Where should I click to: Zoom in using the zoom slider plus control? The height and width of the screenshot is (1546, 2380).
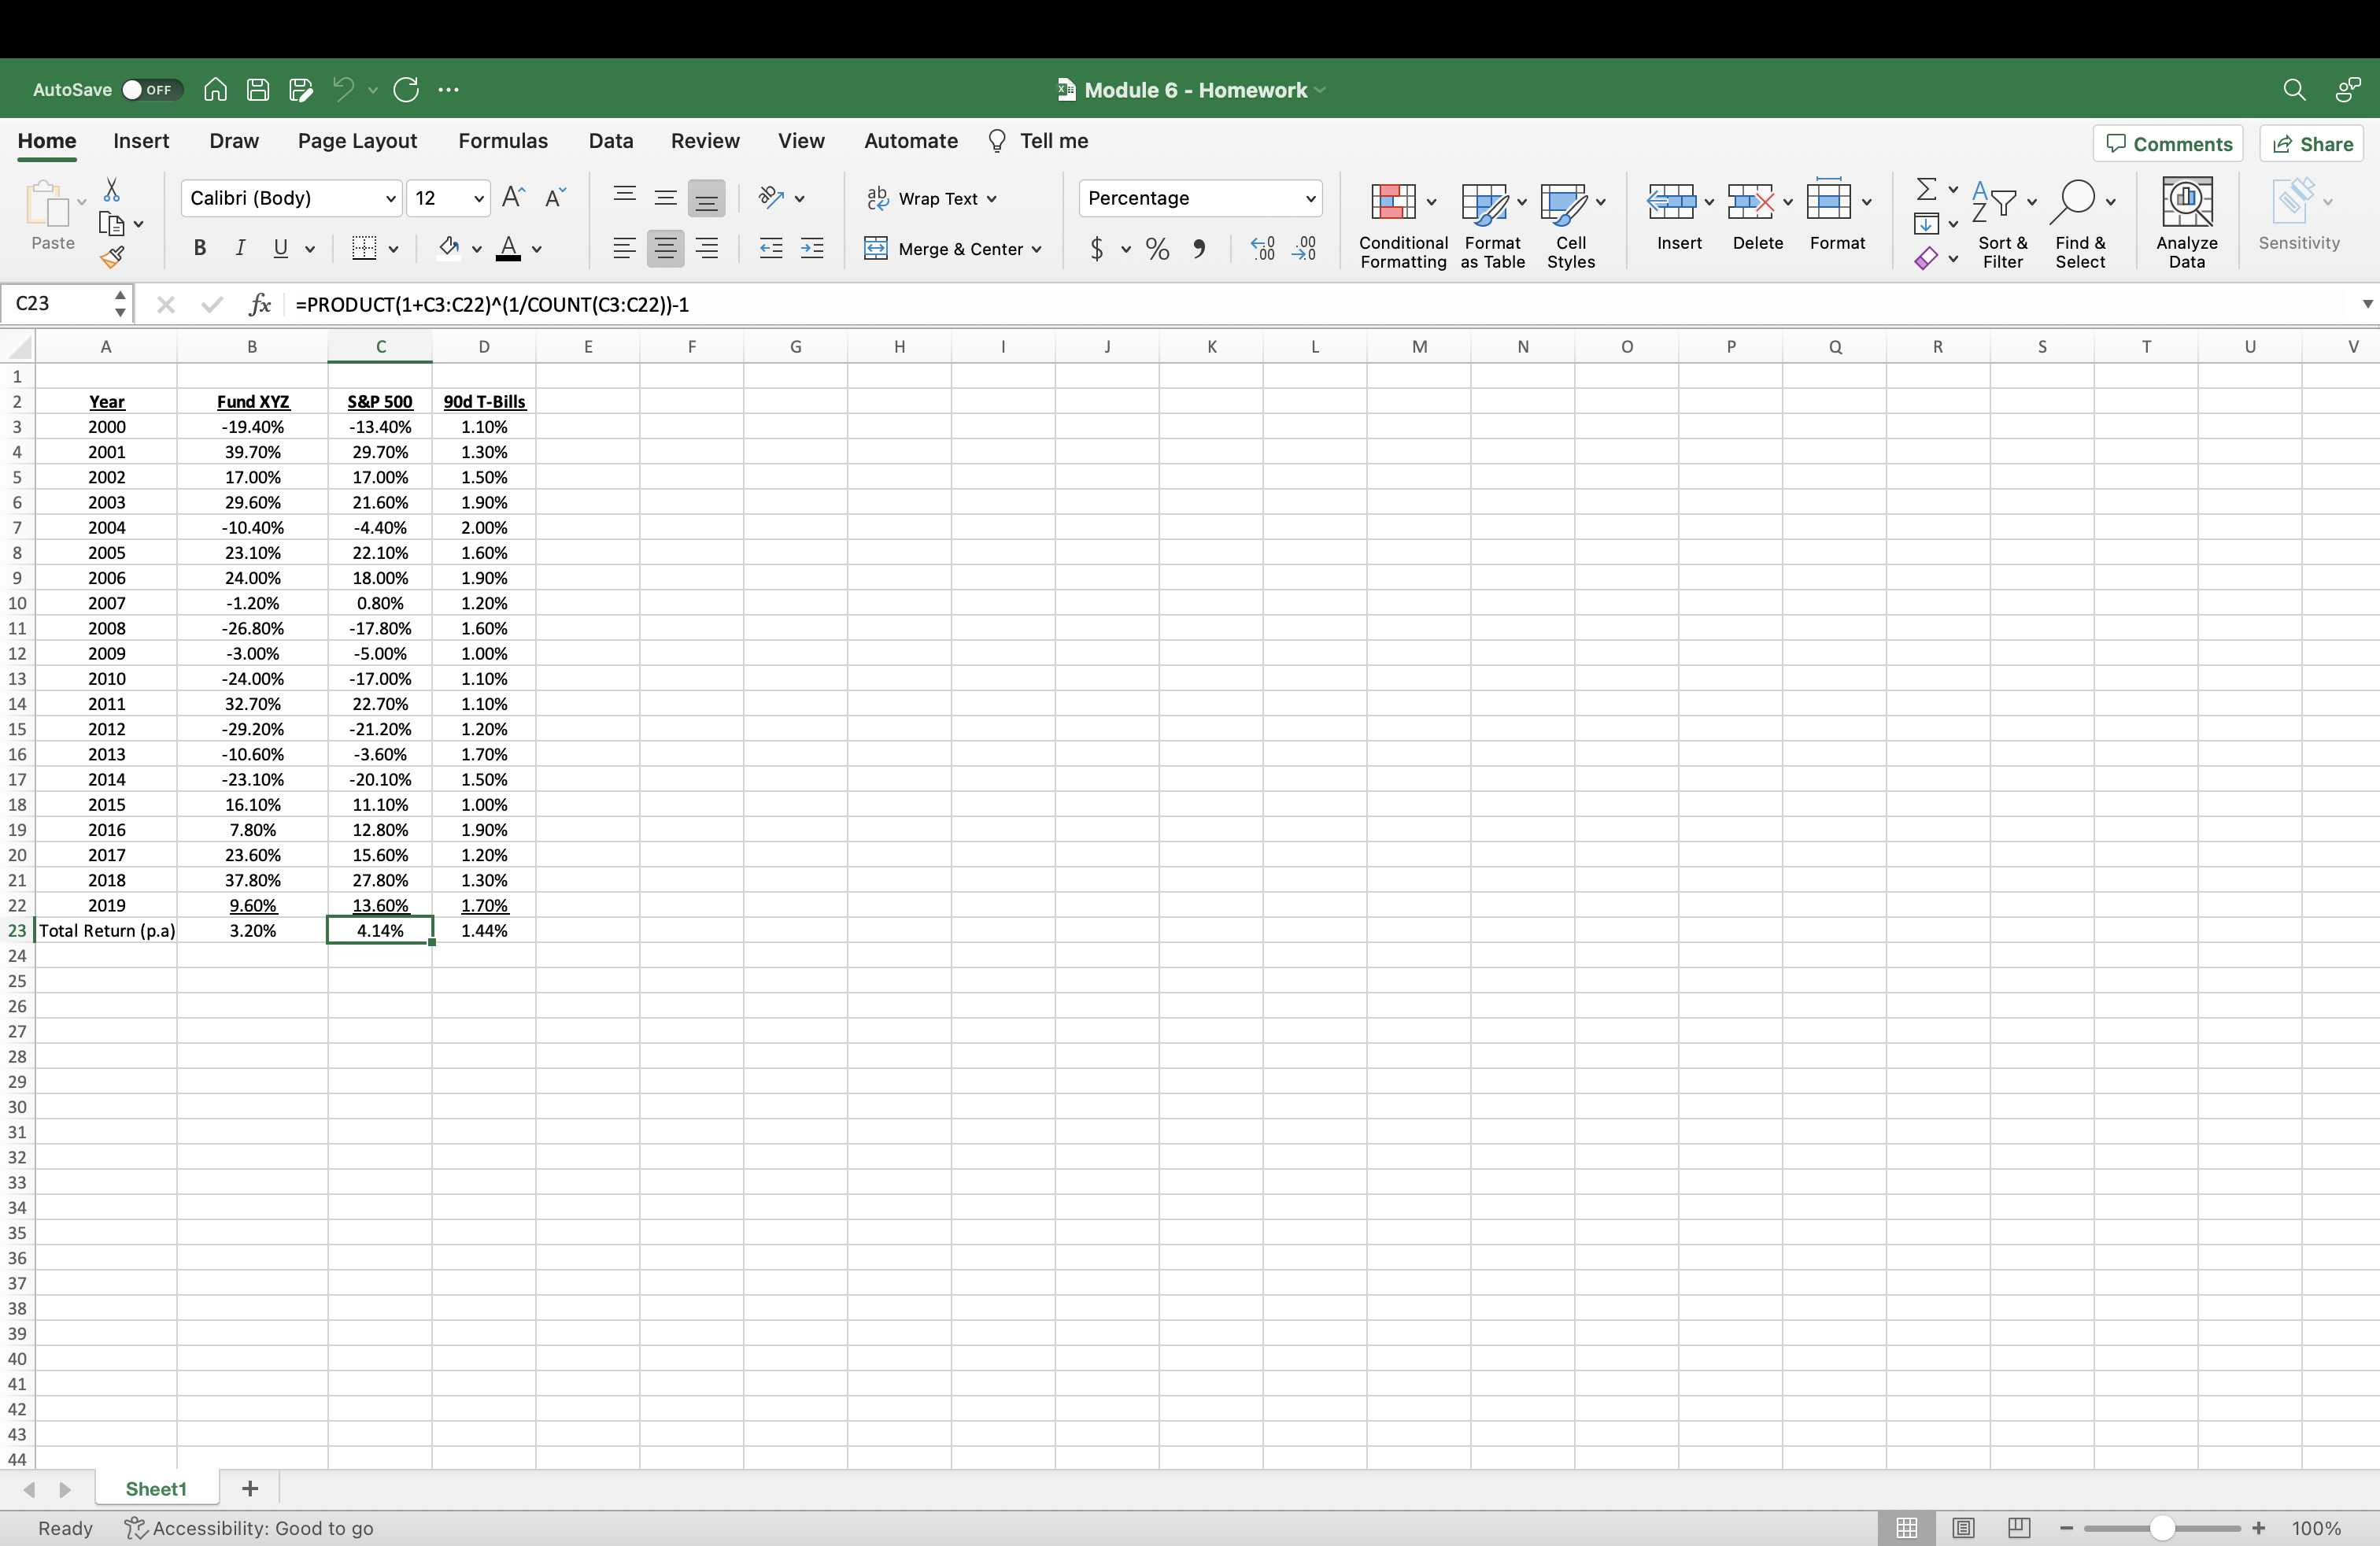pos(2259,1528)
